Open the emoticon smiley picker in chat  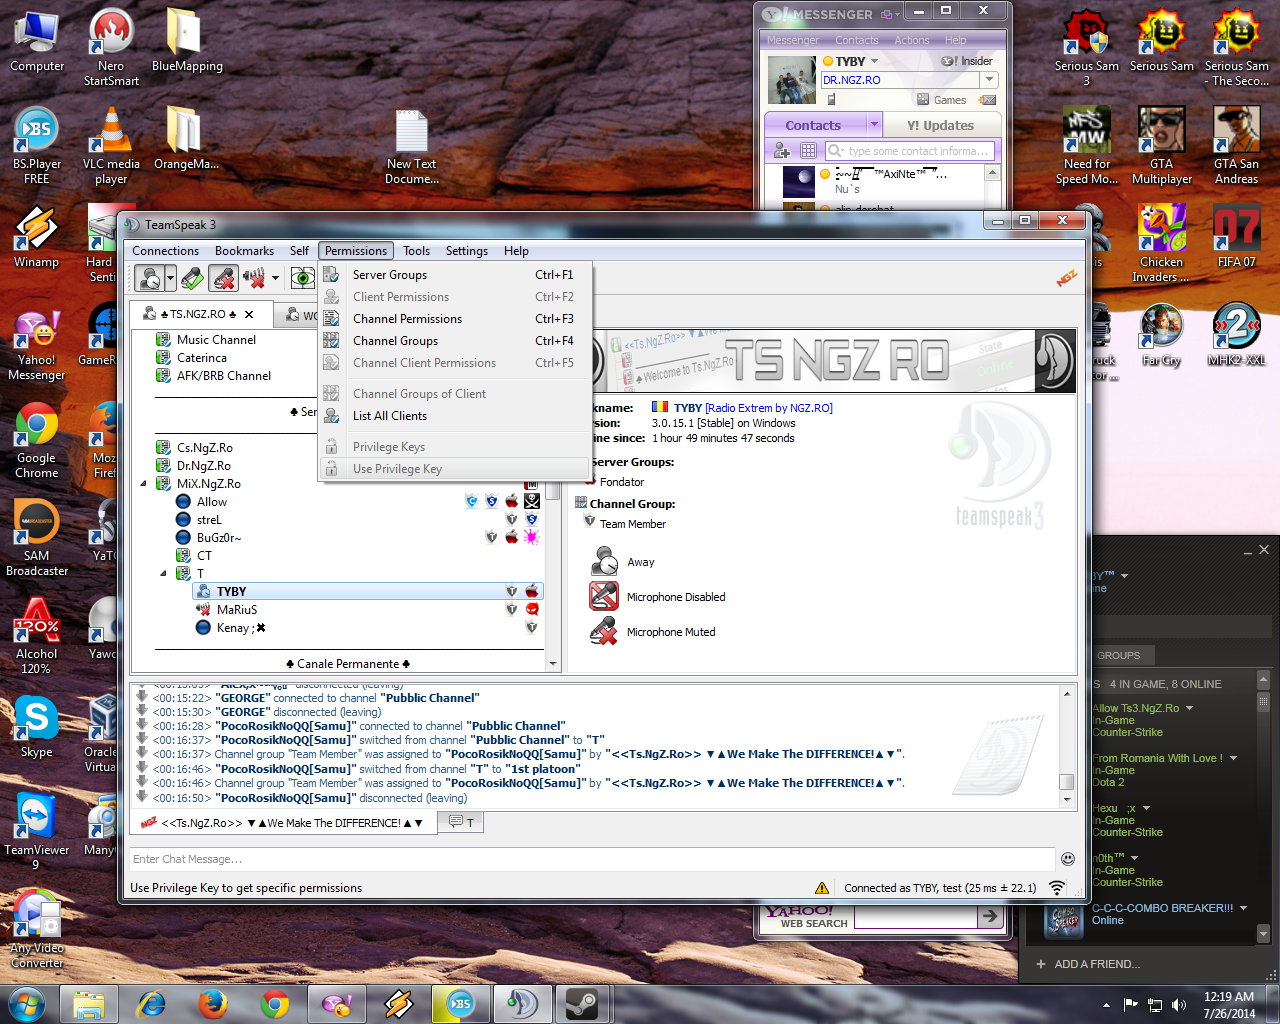[x=1067, y=859]
